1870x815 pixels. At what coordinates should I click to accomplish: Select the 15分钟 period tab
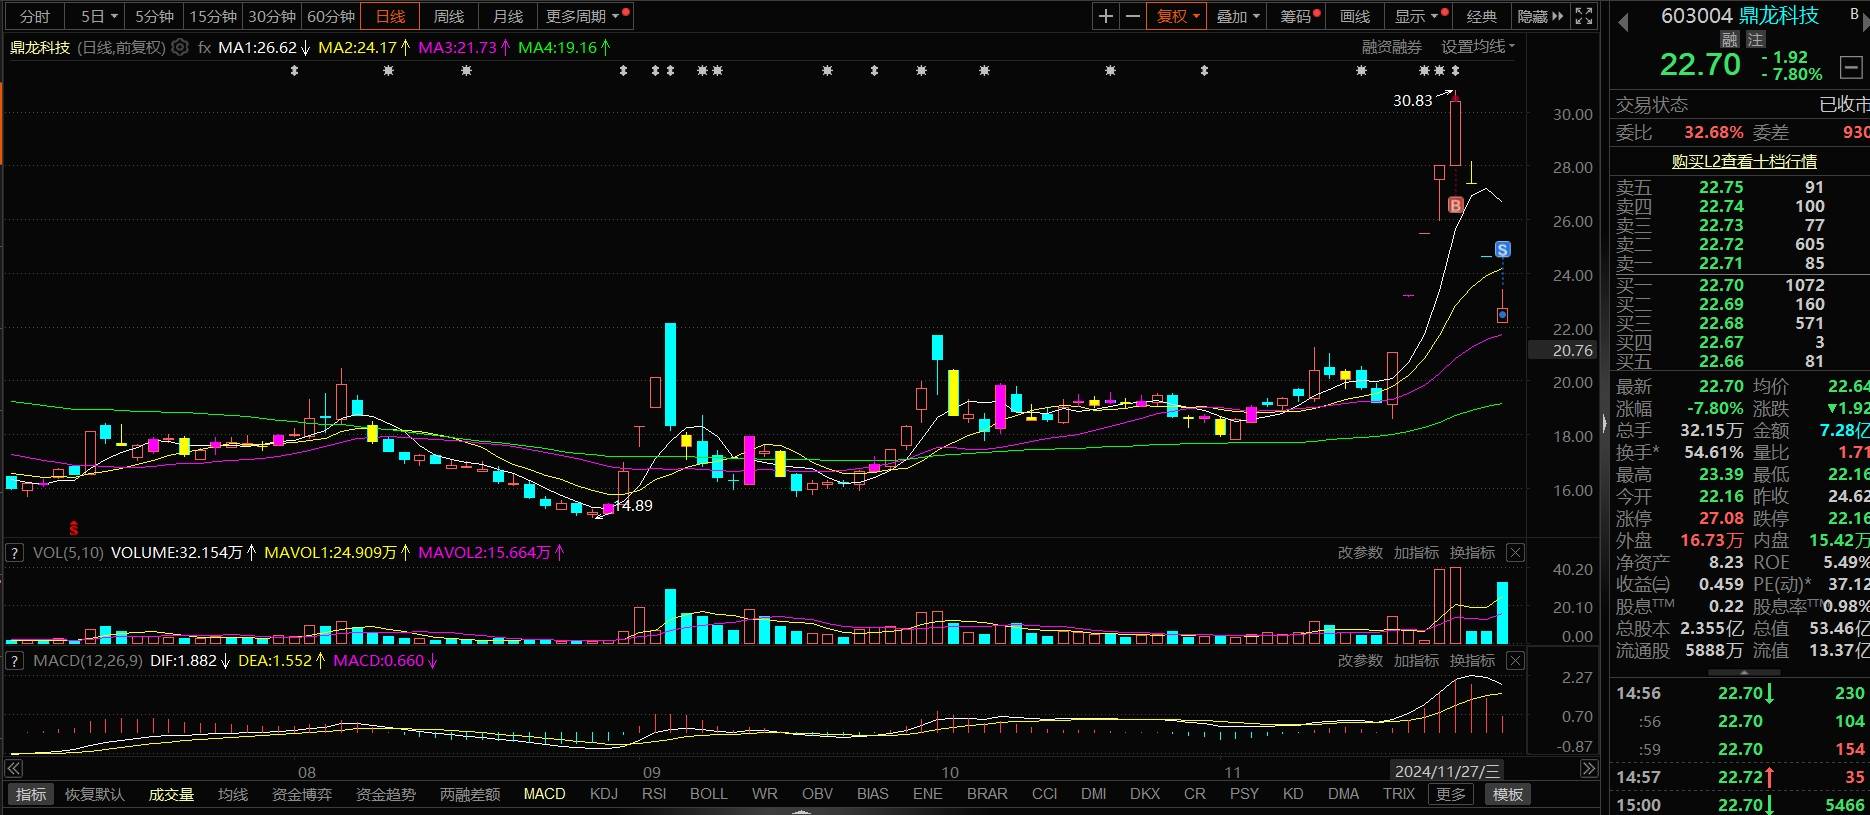pyautogui.click(x=213, y=16)
